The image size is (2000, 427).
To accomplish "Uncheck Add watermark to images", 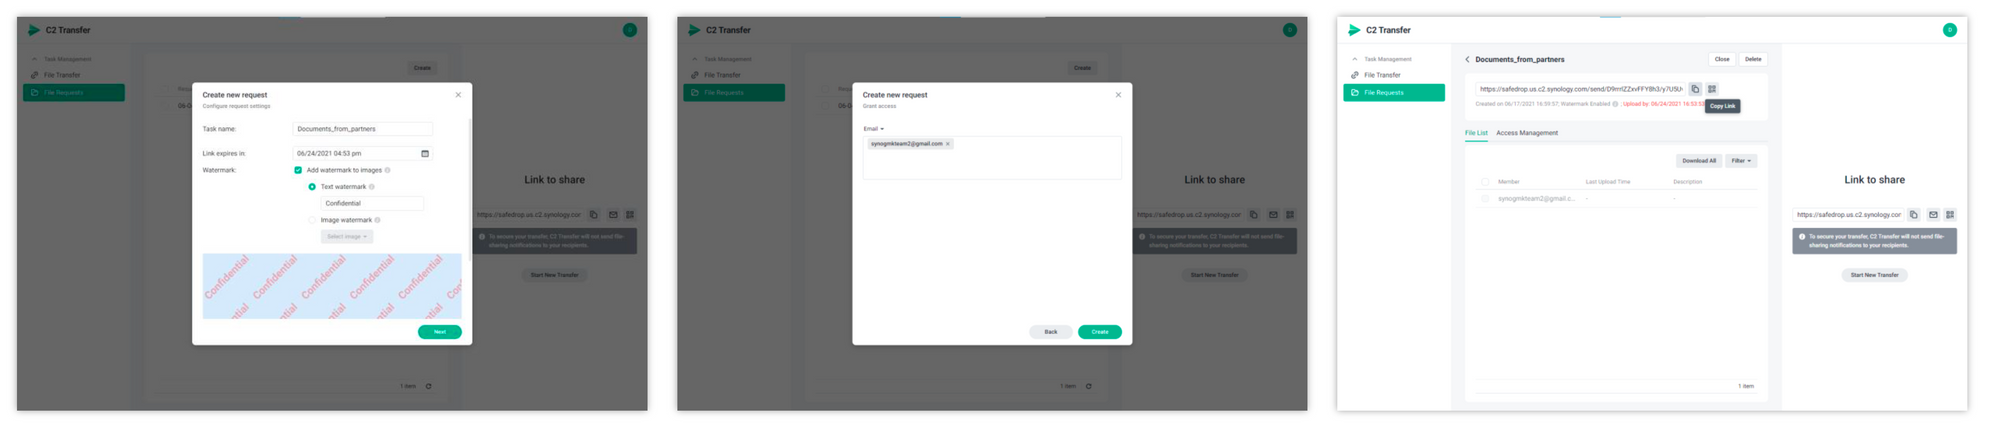I will pos(298,170).
